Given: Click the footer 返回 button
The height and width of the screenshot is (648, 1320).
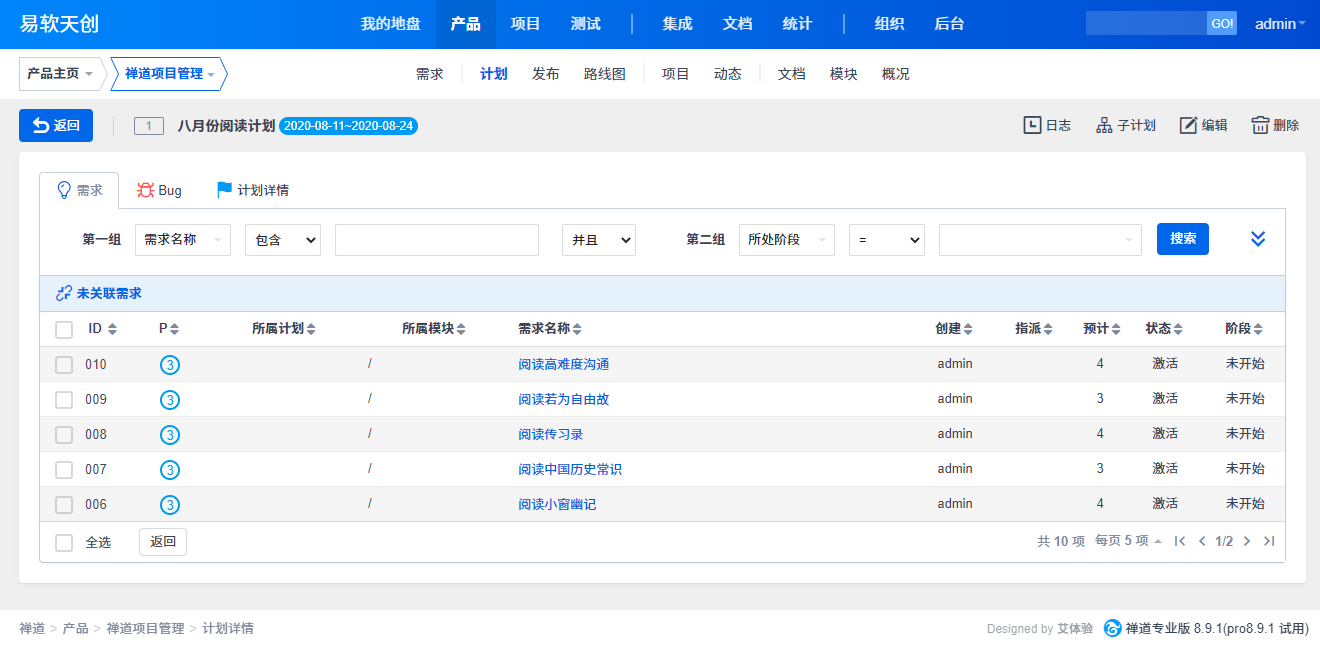Looking at the screenshot, I should tap(163, 542).
